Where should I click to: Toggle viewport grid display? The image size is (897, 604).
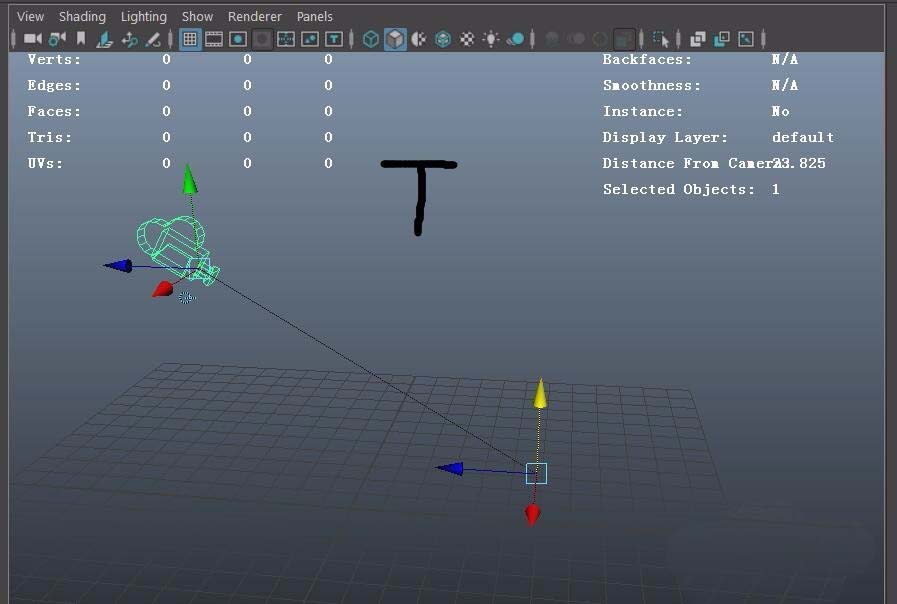point(189,39)
